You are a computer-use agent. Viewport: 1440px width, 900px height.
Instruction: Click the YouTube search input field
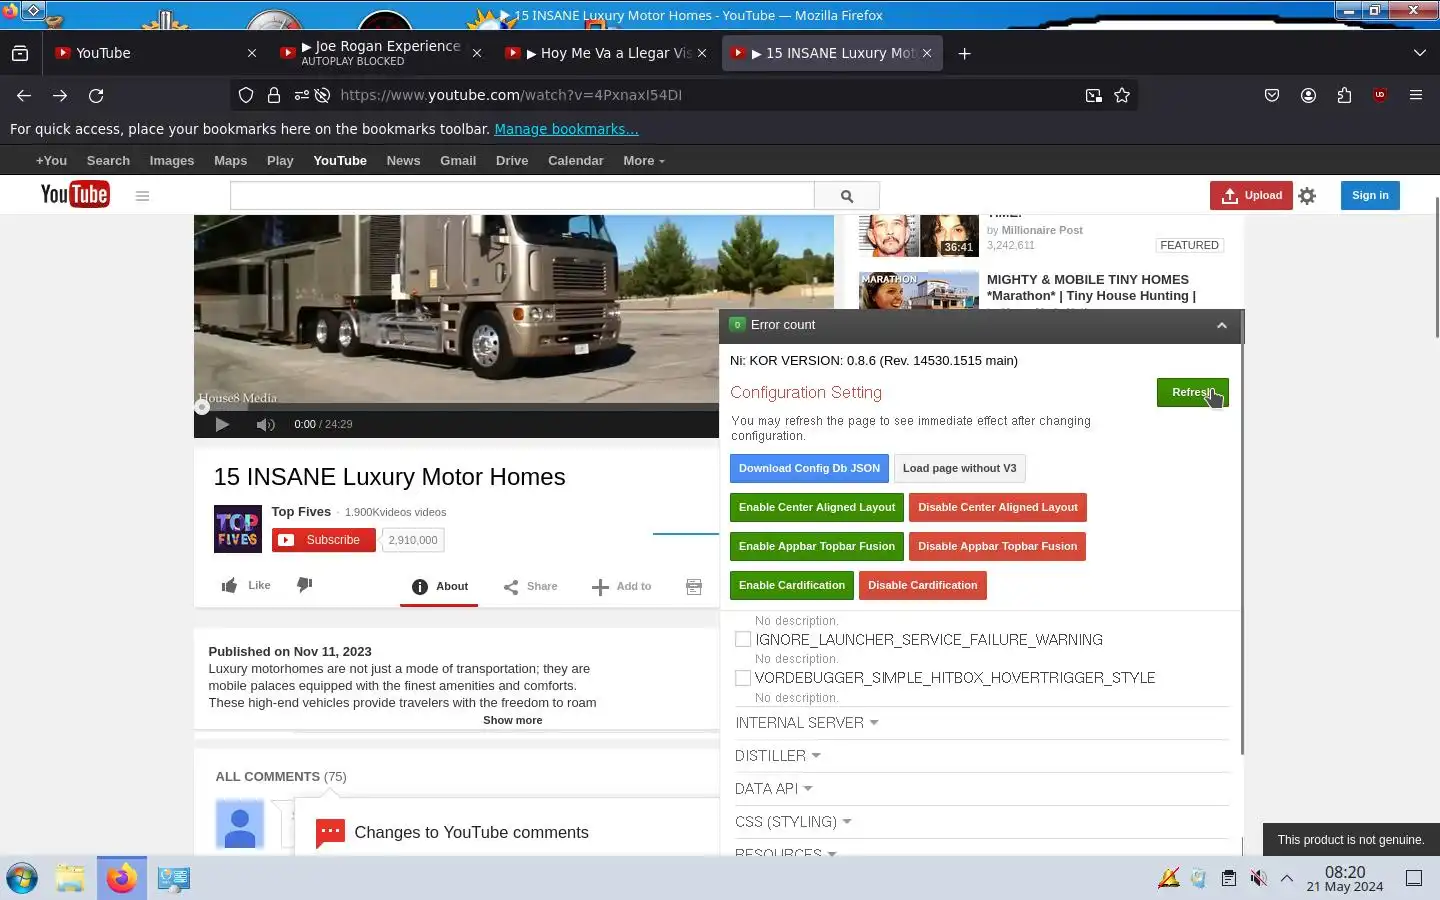coord(522,196)
